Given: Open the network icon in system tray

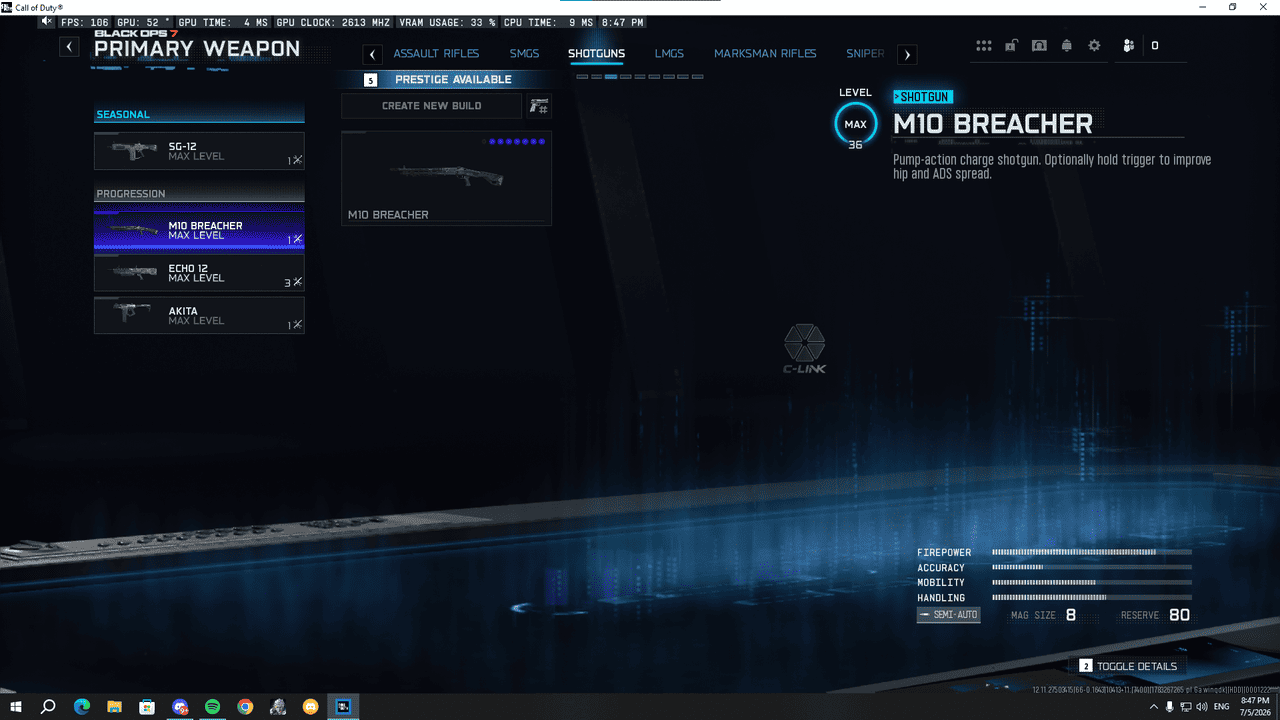Looking at the screenshot, I should point(1186,707).
